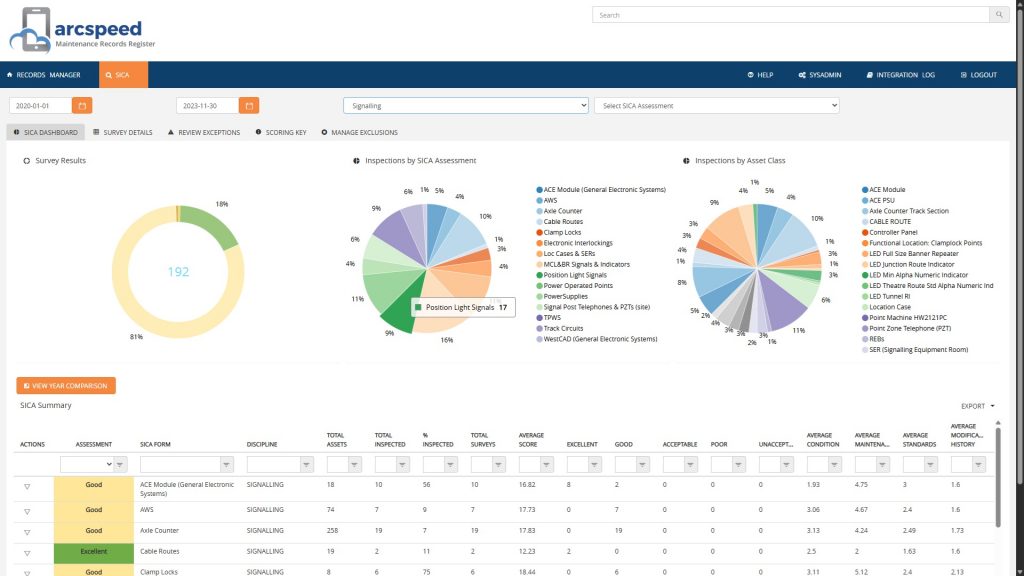Open calendar picker for 2023-11-30 date
The image size is (1024, 576).
(249, 105)
